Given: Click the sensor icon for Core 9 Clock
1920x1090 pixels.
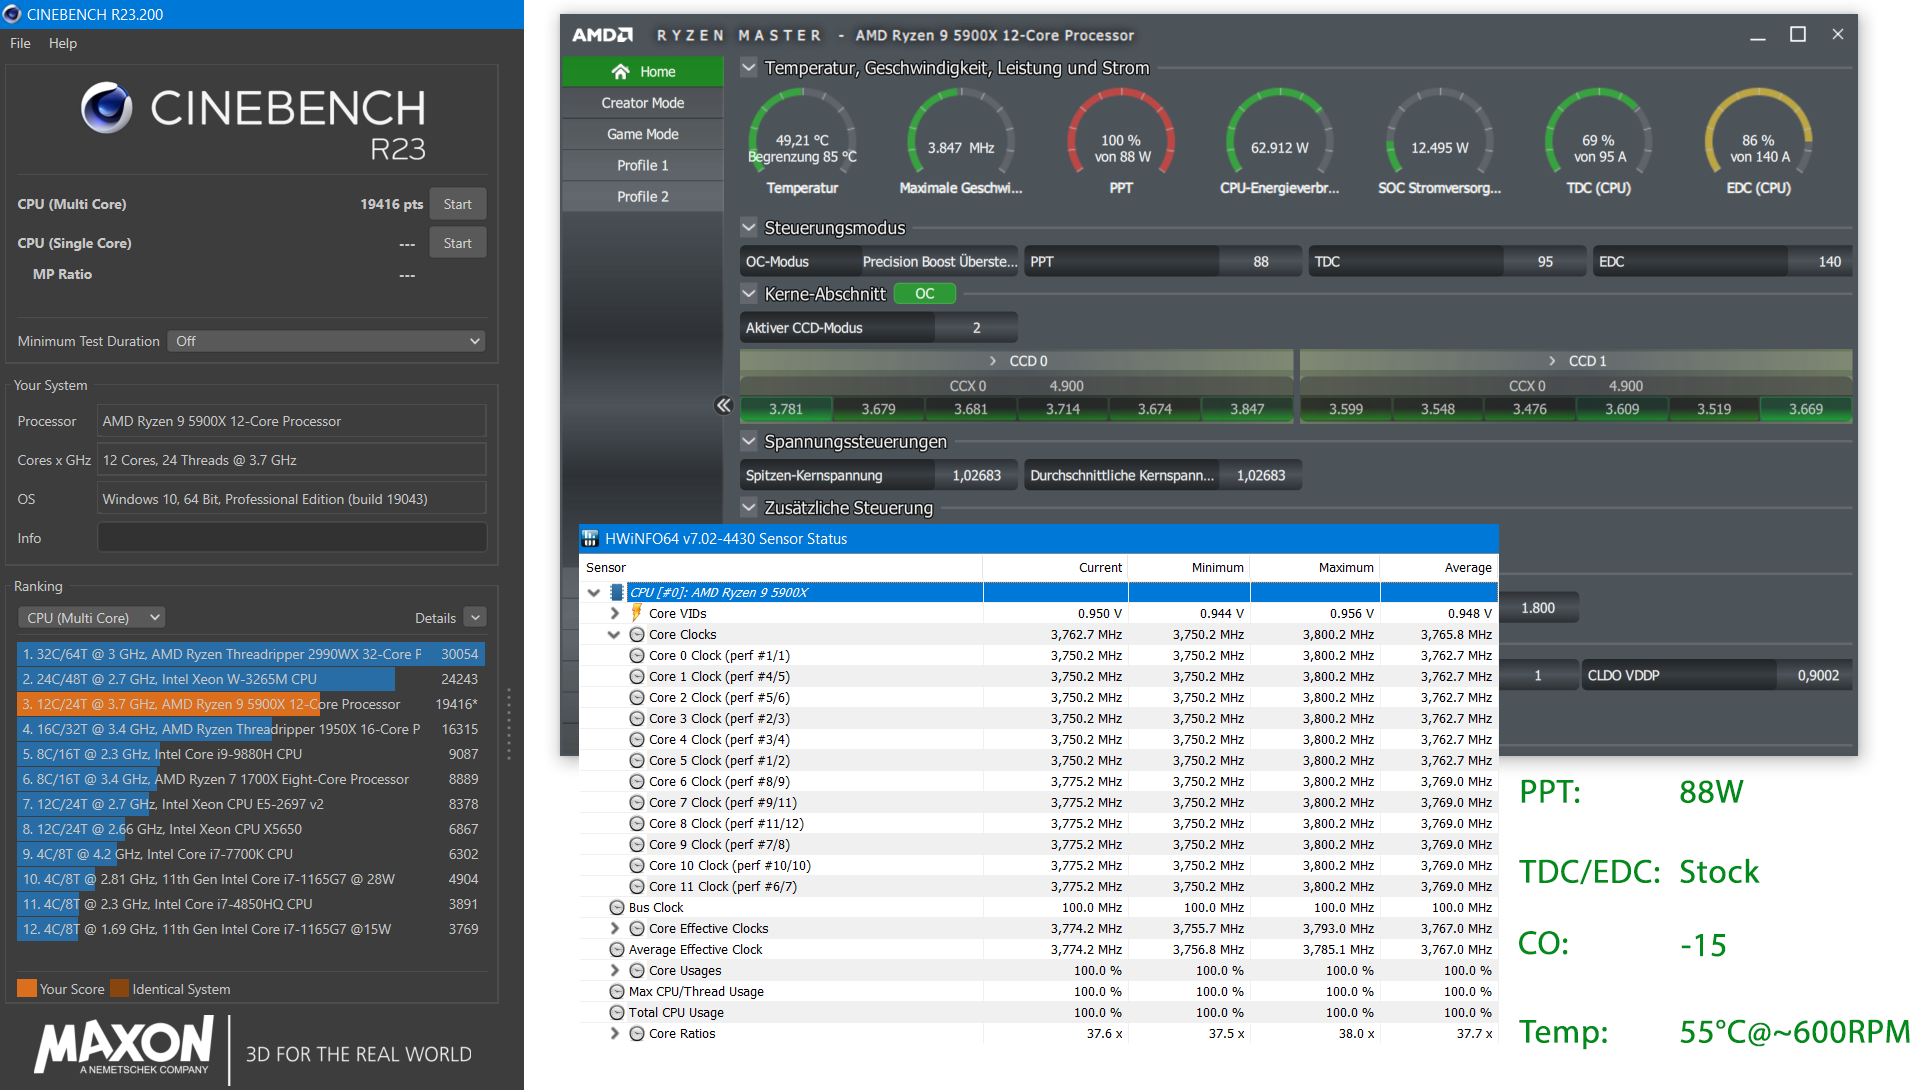Looking at the screenshot, I should click(x=637, y=844).
